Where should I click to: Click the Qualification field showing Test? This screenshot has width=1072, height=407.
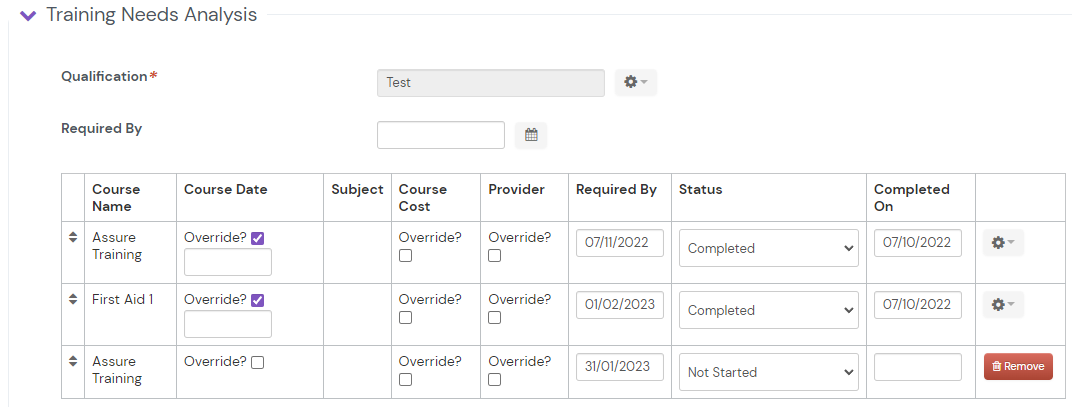point(490,83)
